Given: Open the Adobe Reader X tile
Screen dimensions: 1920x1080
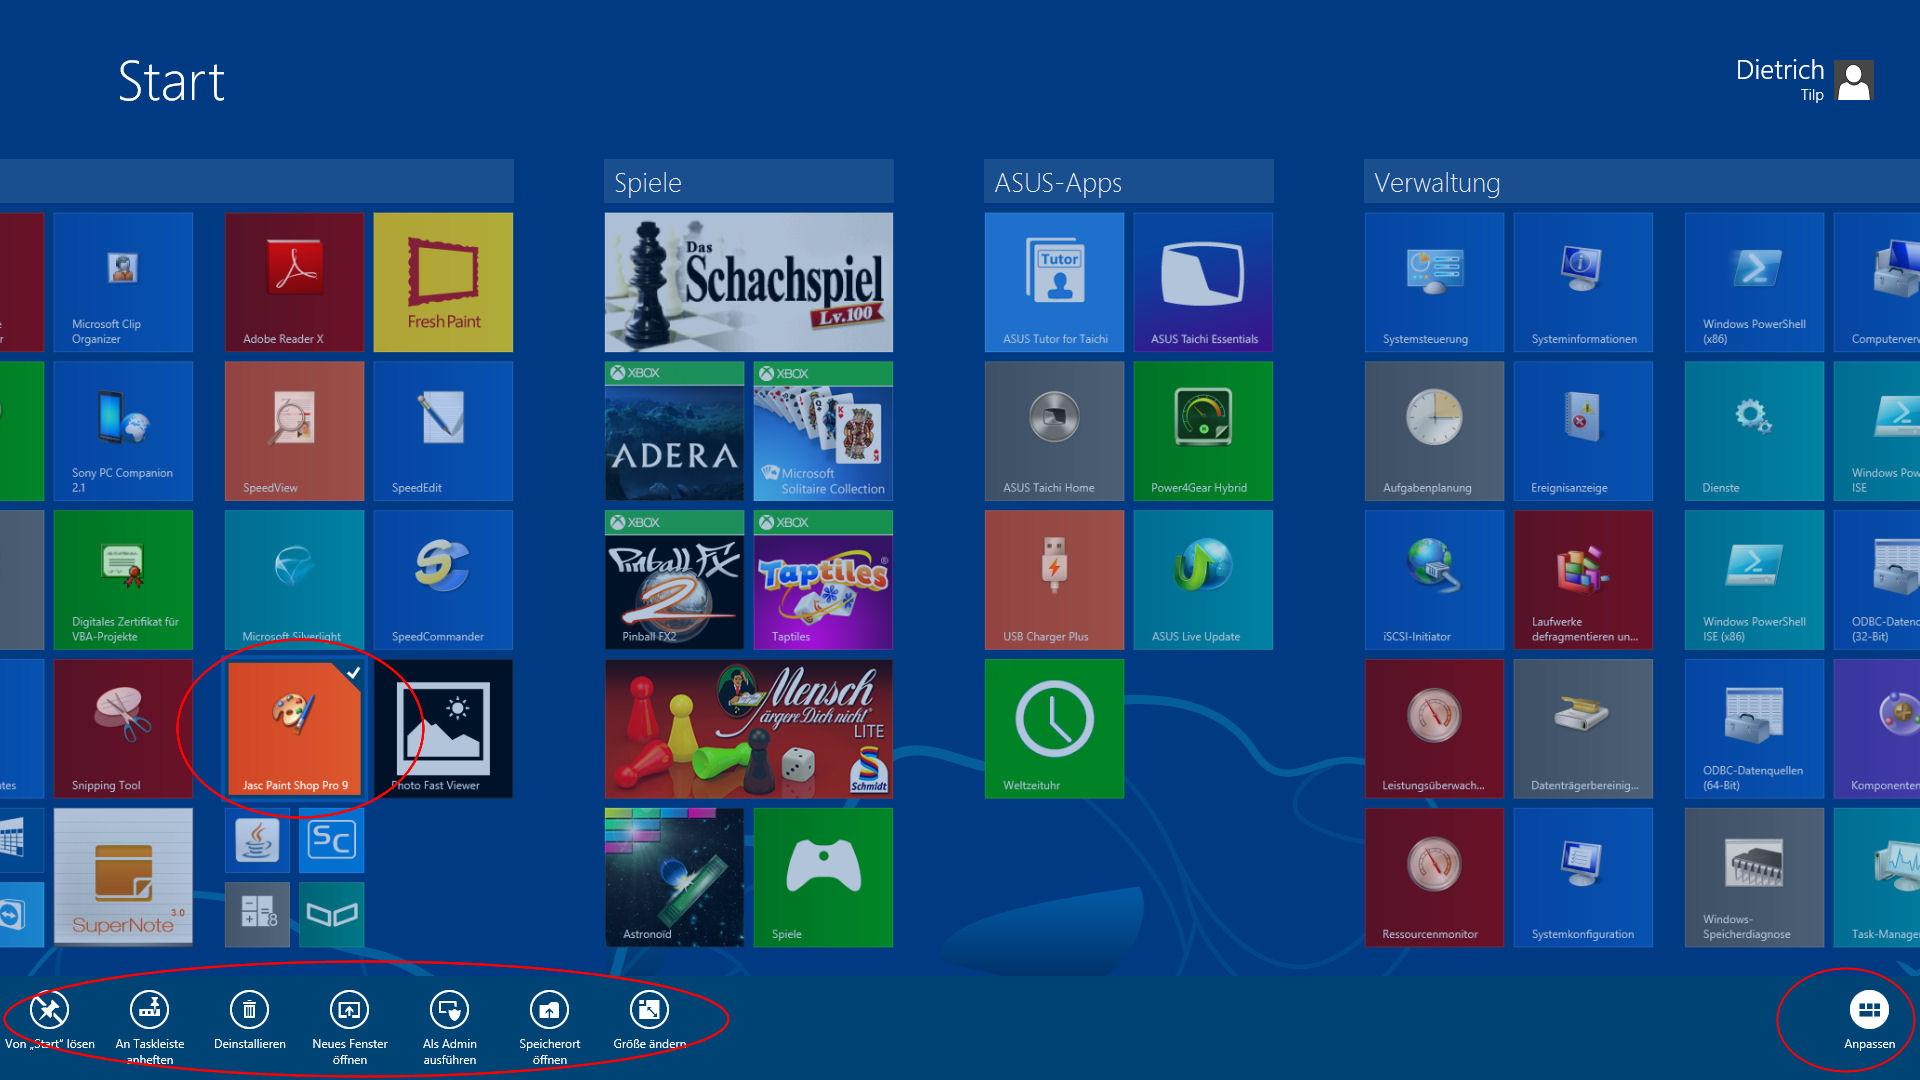Looking at the screenshot, I should coord(294,282).
